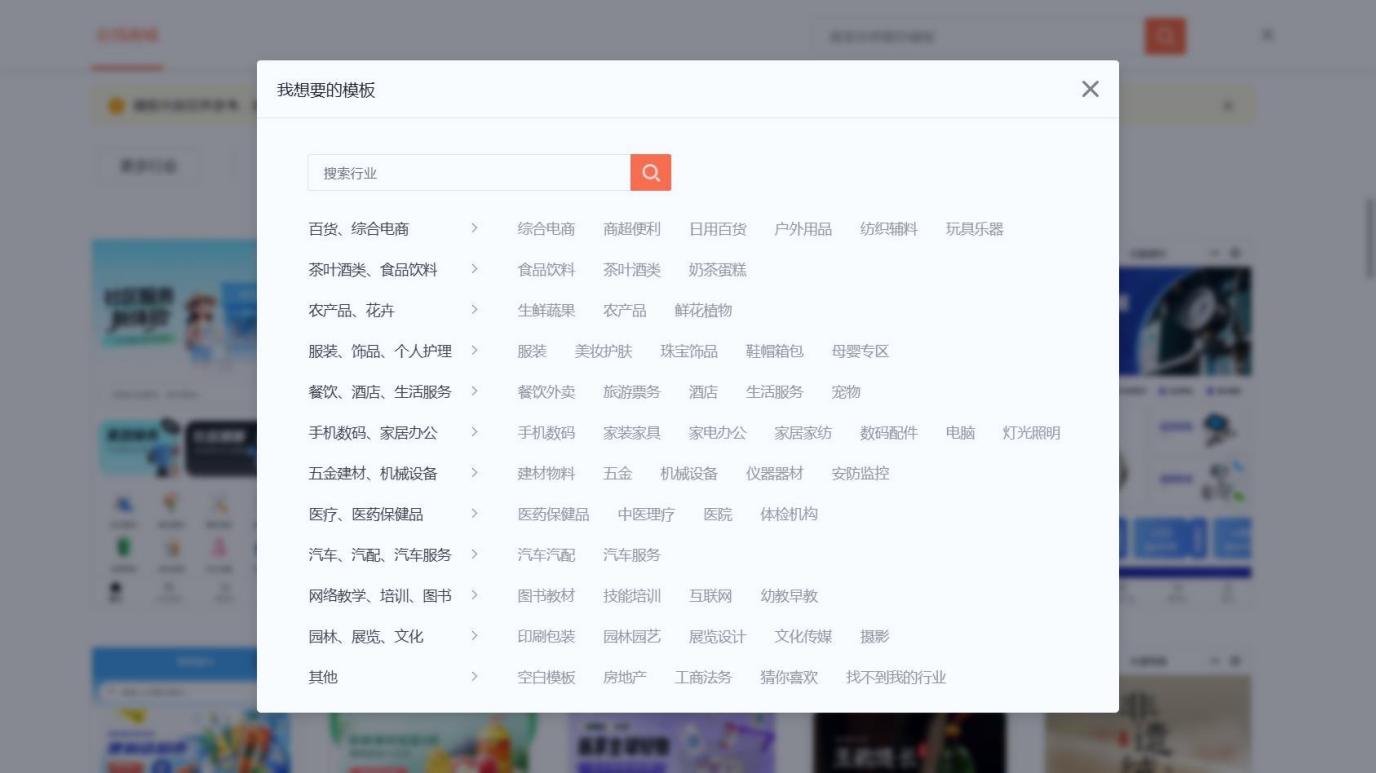Close the 我想要的模板 dialog
1376x773 pixels.
[1089, 89]
